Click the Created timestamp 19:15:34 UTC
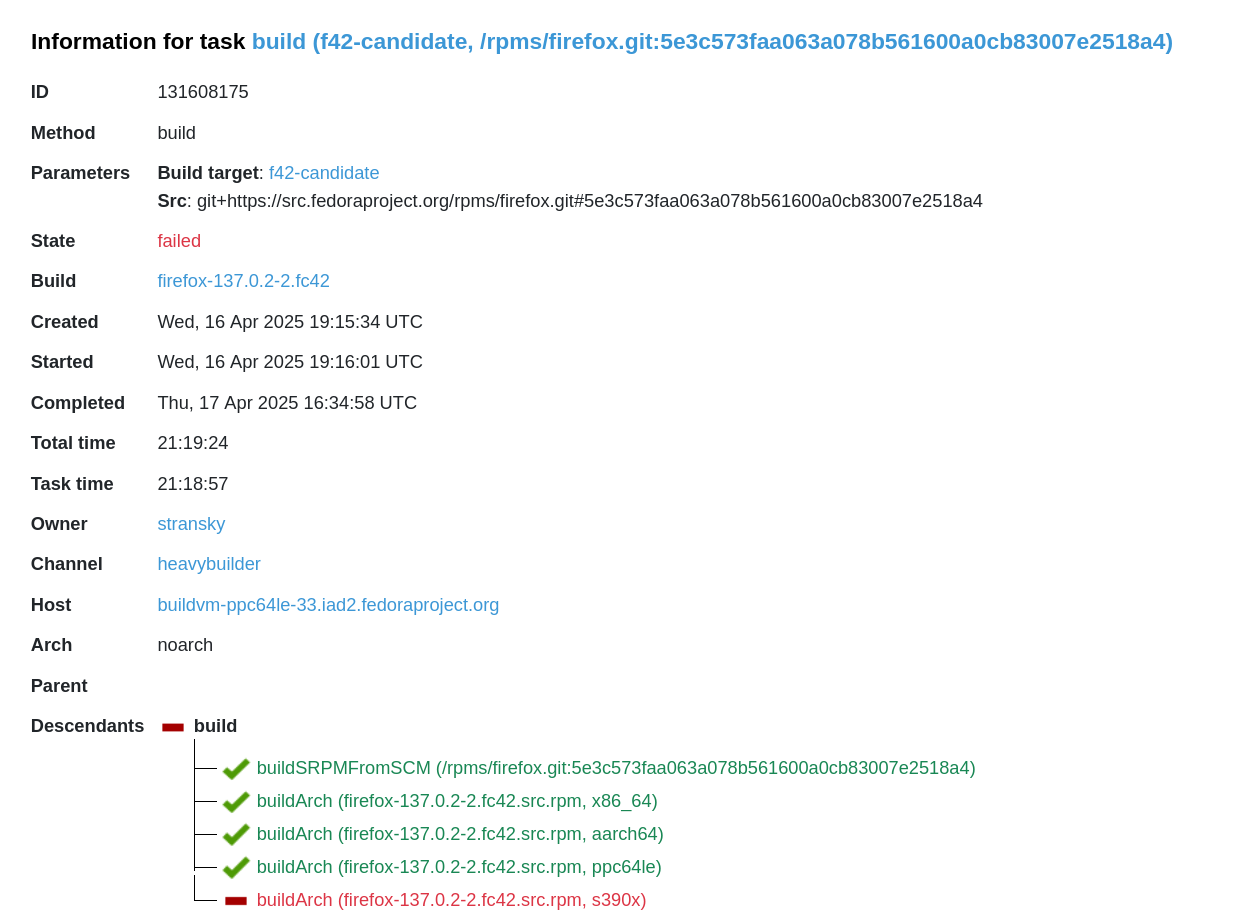Screen dimensions: 1260x921 290,322
